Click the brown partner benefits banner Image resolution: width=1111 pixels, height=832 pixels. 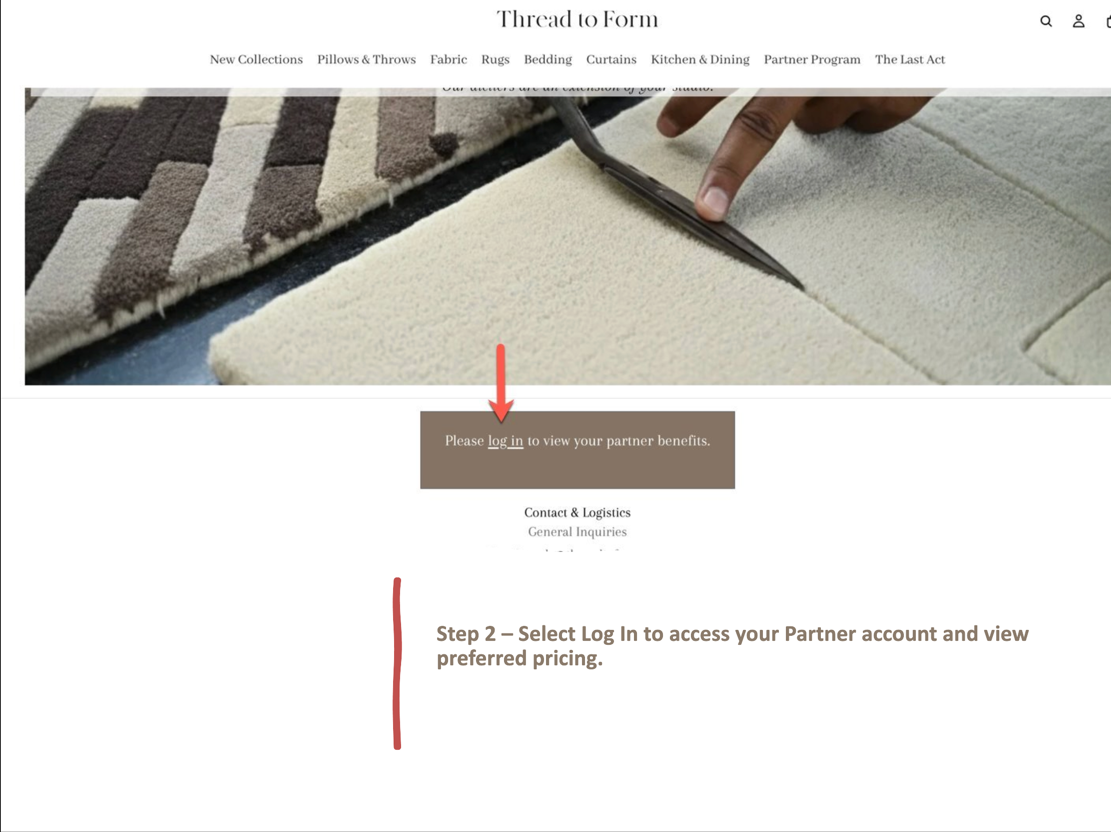[577, 450]
